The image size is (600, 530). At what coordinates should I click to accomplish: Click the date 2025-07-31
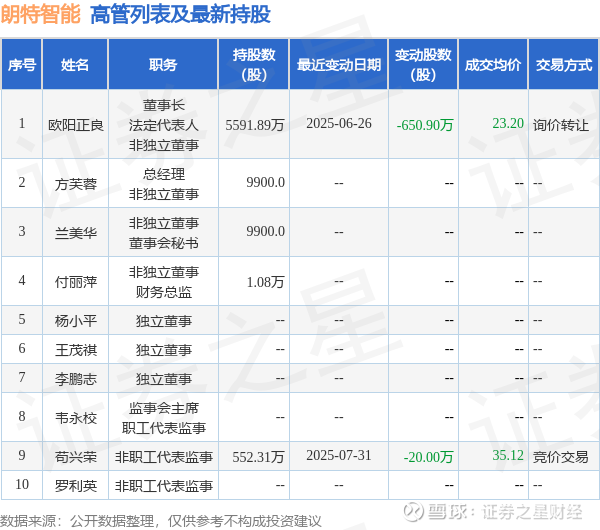pos(339,455)
